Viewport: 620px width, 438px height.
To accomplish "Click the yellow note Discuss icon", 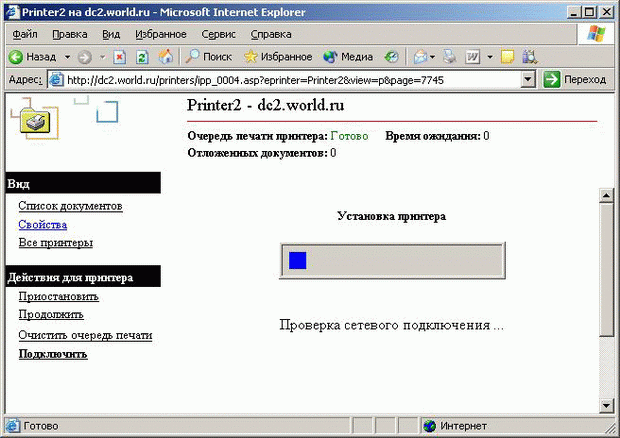I will pyautogui.click(x=507, y=57).
